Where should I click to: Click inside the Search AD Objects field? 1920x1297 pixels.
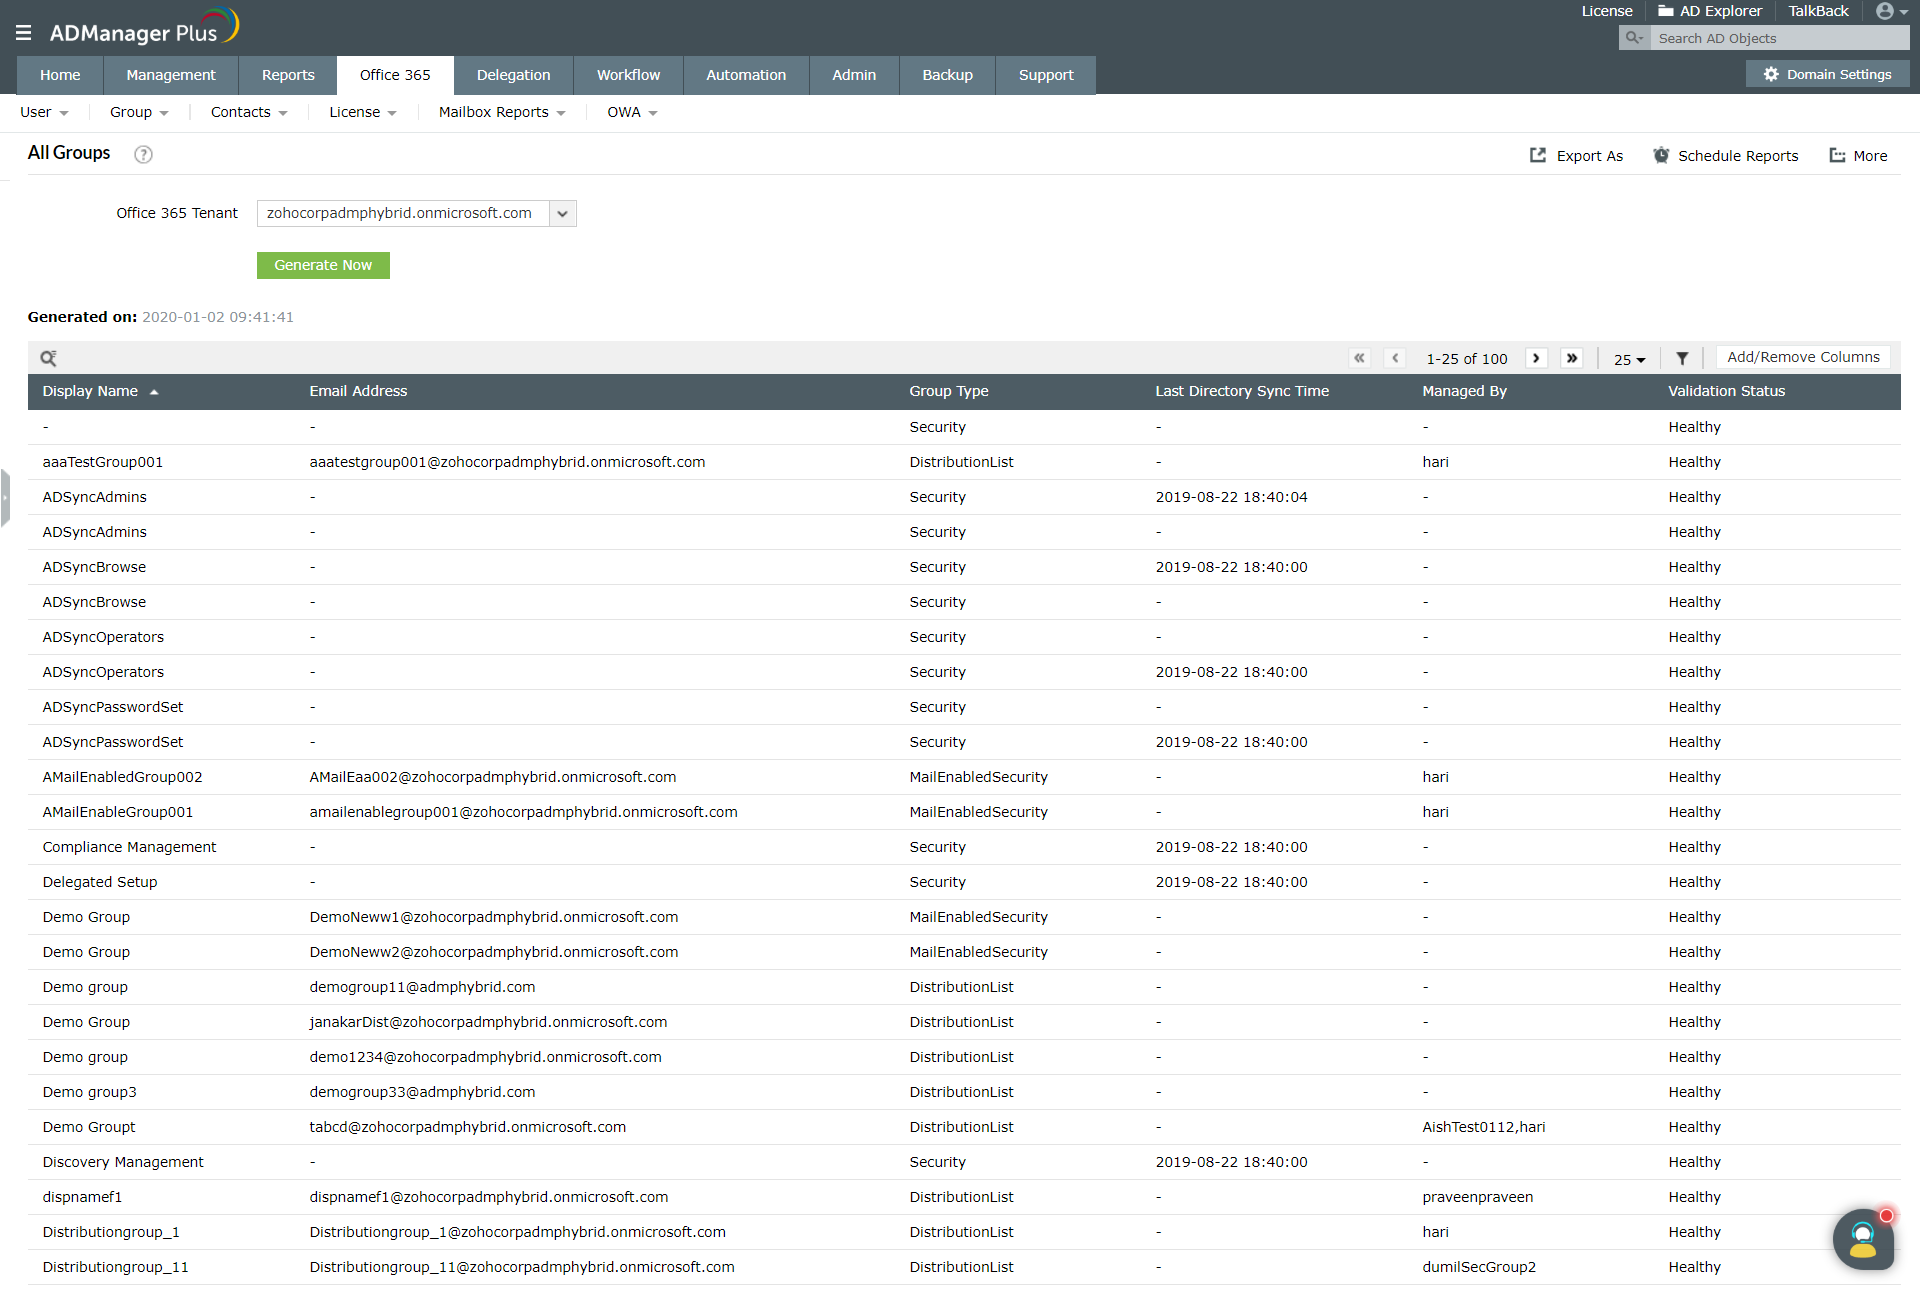coord(1780,37)
